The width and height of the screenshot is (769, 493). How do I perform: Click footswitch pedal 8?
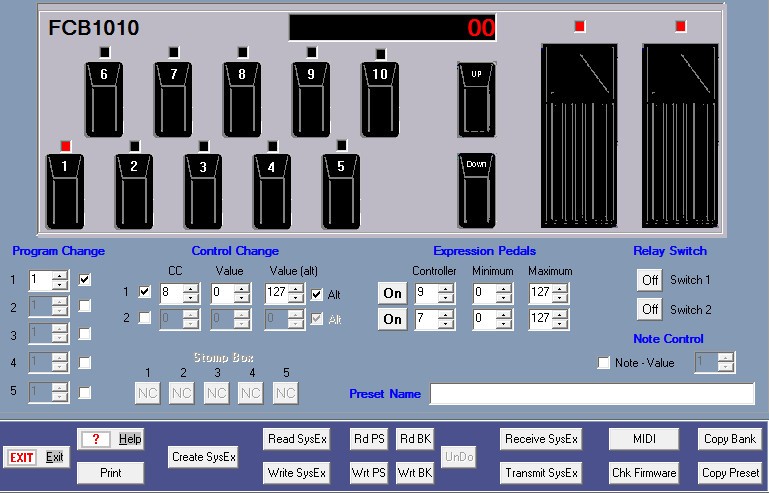[242, 99]
